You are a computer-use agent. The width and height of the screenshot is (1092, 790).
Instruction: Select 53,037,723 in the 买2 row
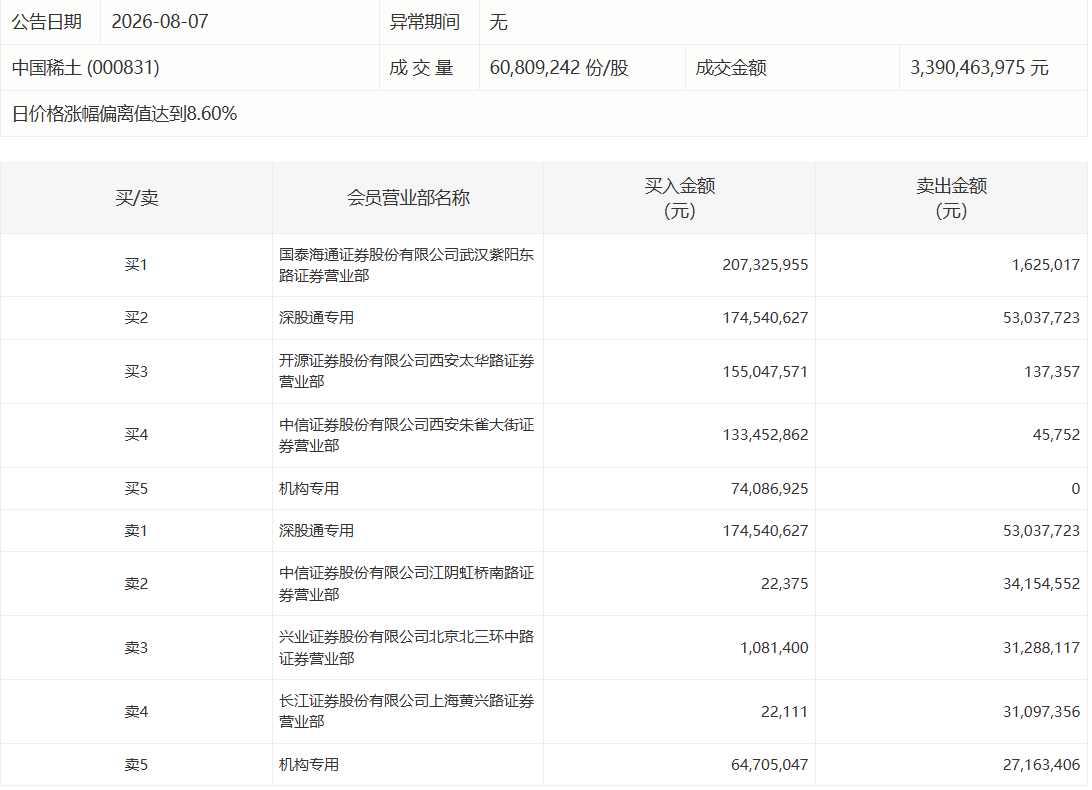(1041, 318)
